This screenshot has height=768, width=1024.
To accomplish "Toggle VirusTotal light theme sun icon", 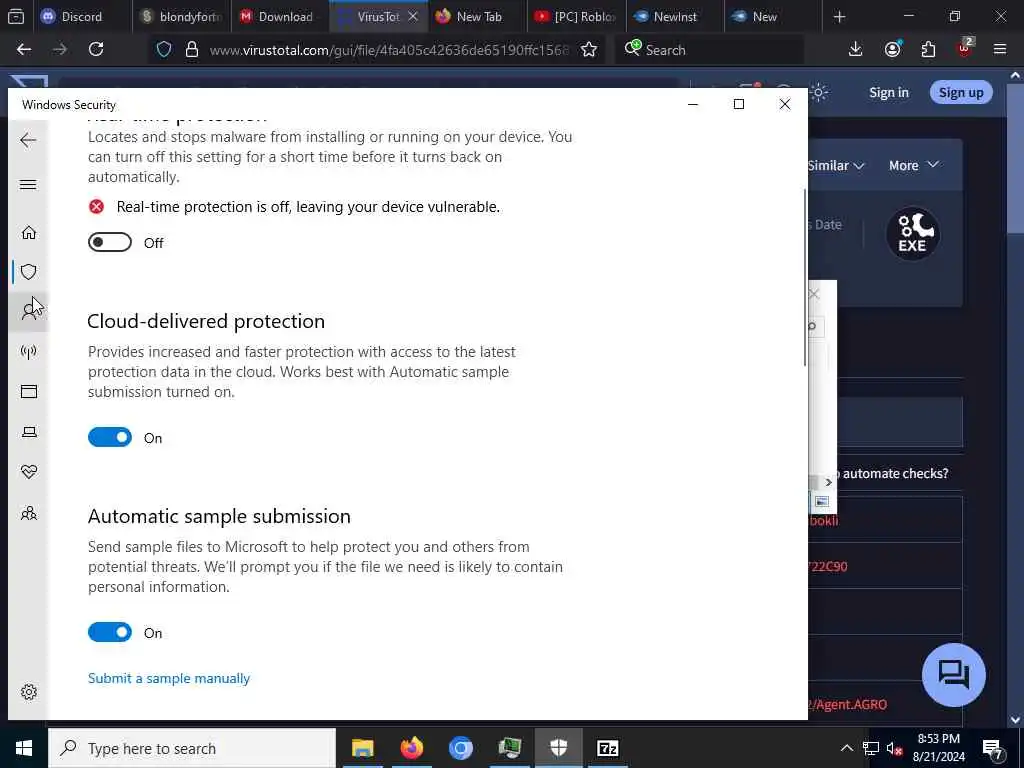I will coord(819,92).
